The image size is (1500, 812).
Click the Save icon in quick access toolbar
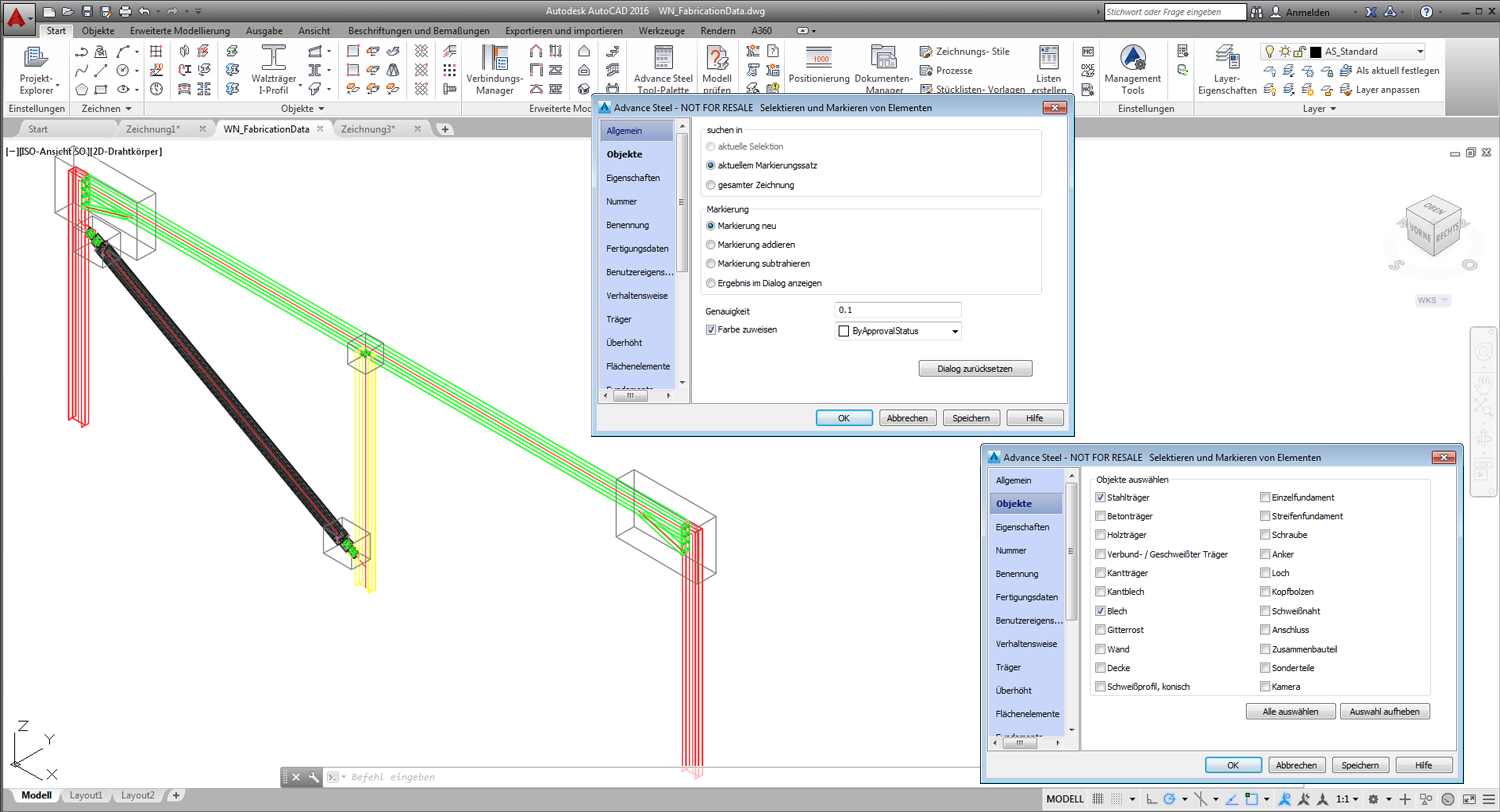click(88, 11)
